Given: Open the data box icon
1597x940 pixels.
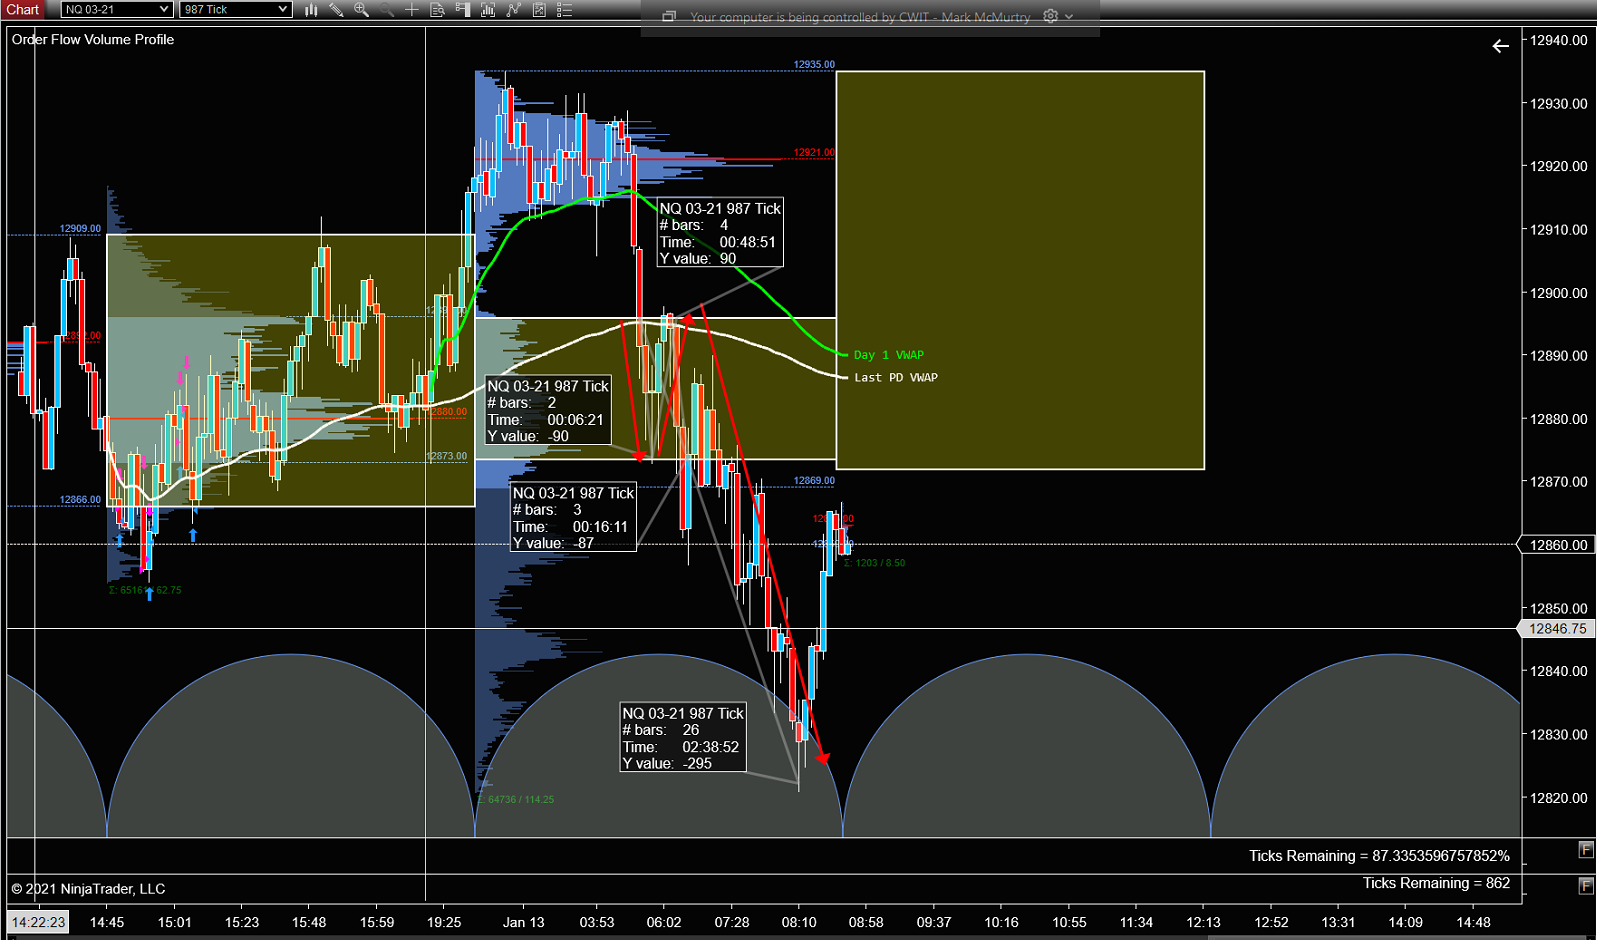Looking at the screenshot, I should pos(437,10).
